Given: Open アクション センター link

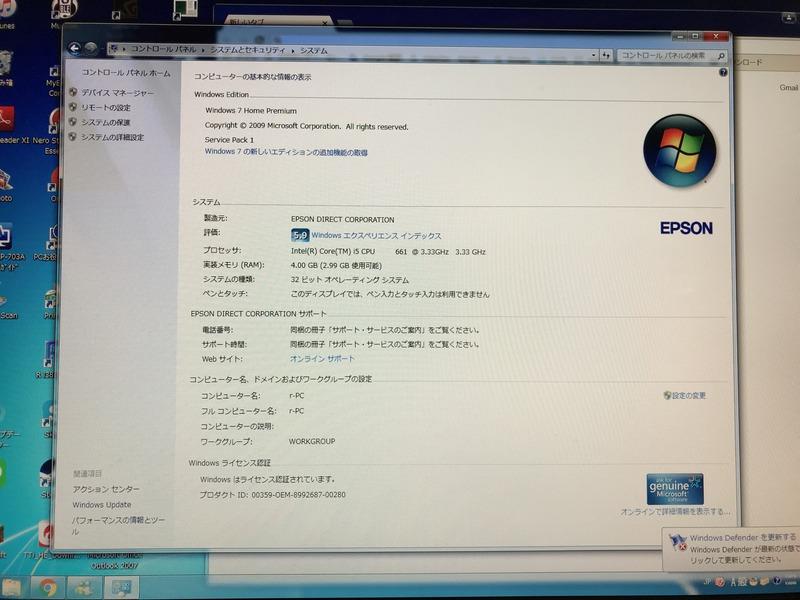Looking at the screenshot, I should coord(106,489).
